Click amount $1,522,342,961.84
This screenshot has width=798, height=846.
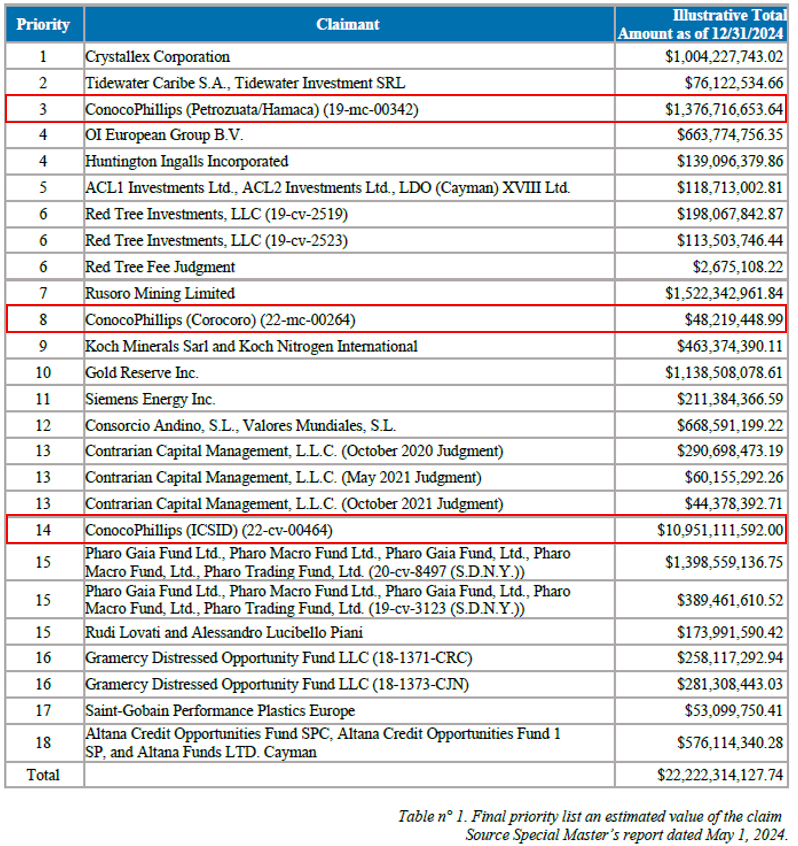click(x=724, y=294)
